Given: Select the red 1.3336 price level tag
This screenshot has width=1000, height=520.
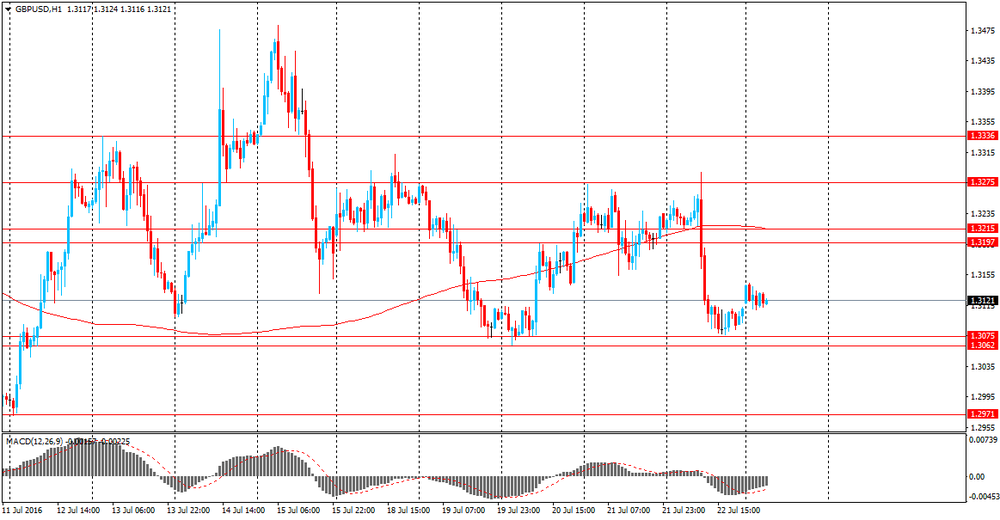Looking at the screenshot, I should click(x=982, y=136).
